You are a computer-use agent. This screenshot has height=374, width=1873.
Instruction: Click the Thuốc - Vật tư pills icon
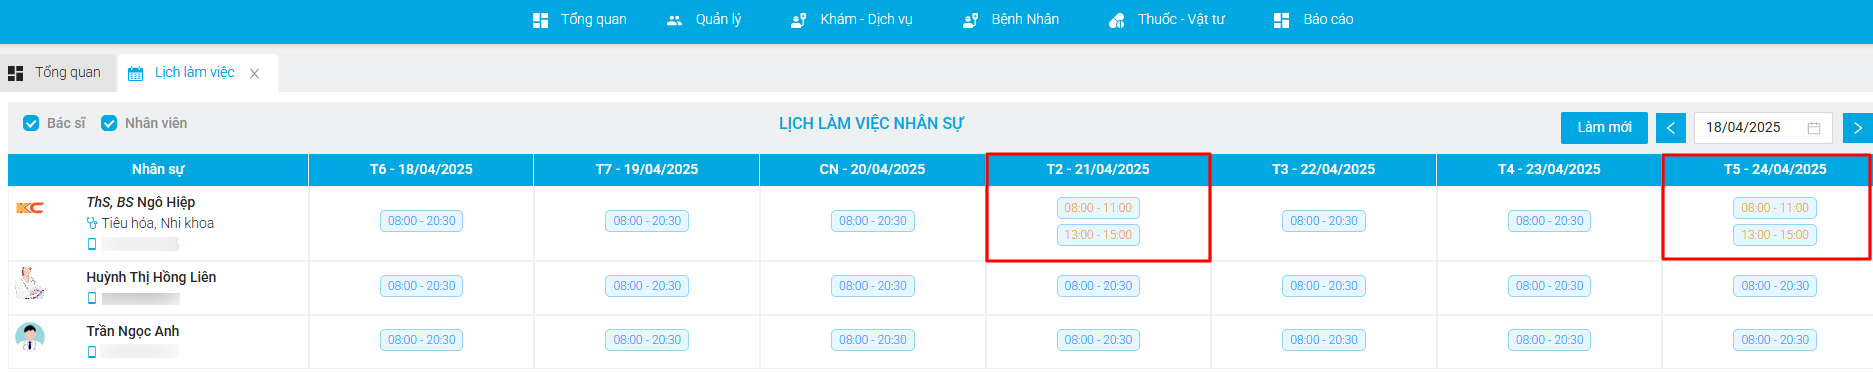1116,20
